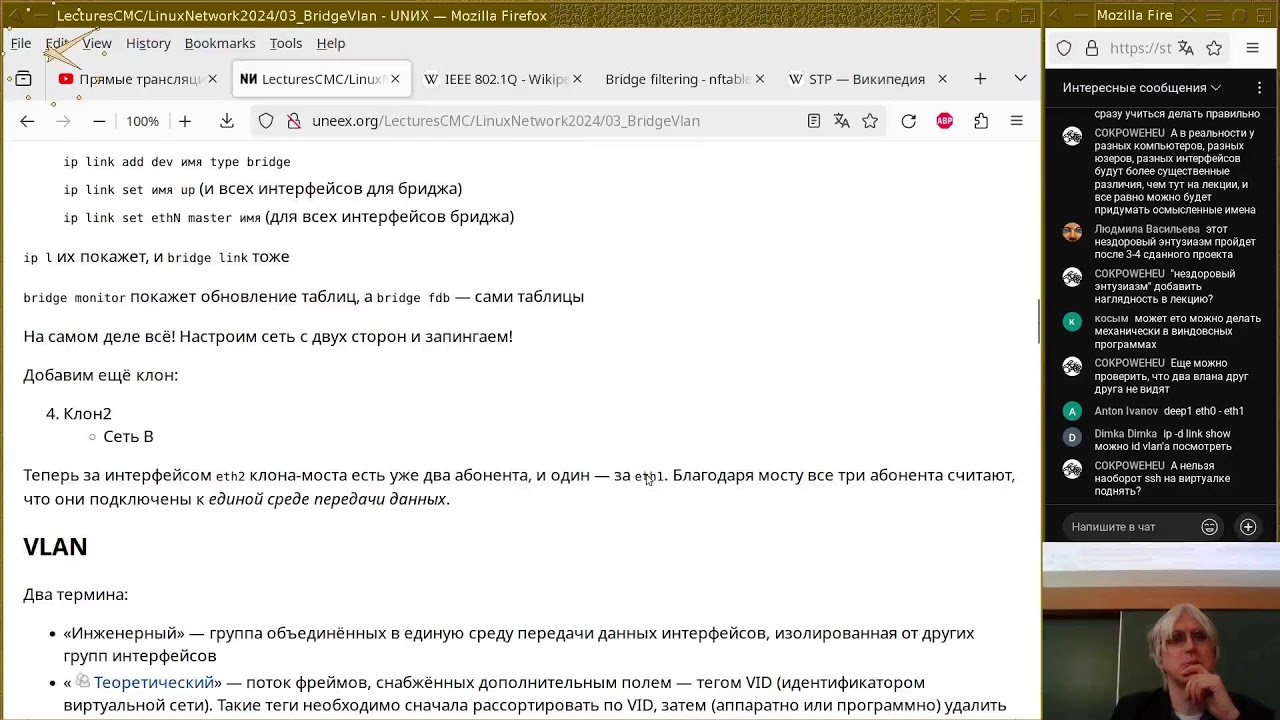Close the IEEE 802.1Q tab
This screenshot has width=1280, height=720.
[x=577, y=79]
